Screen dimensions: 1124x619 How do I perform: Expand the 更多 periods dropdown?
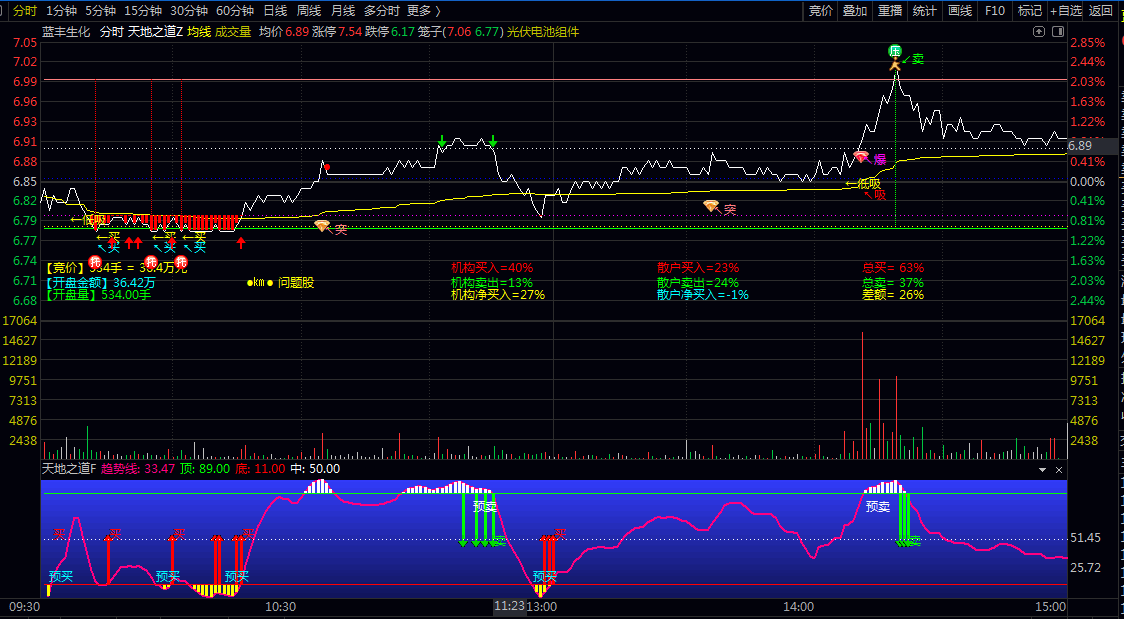point(423,11)
